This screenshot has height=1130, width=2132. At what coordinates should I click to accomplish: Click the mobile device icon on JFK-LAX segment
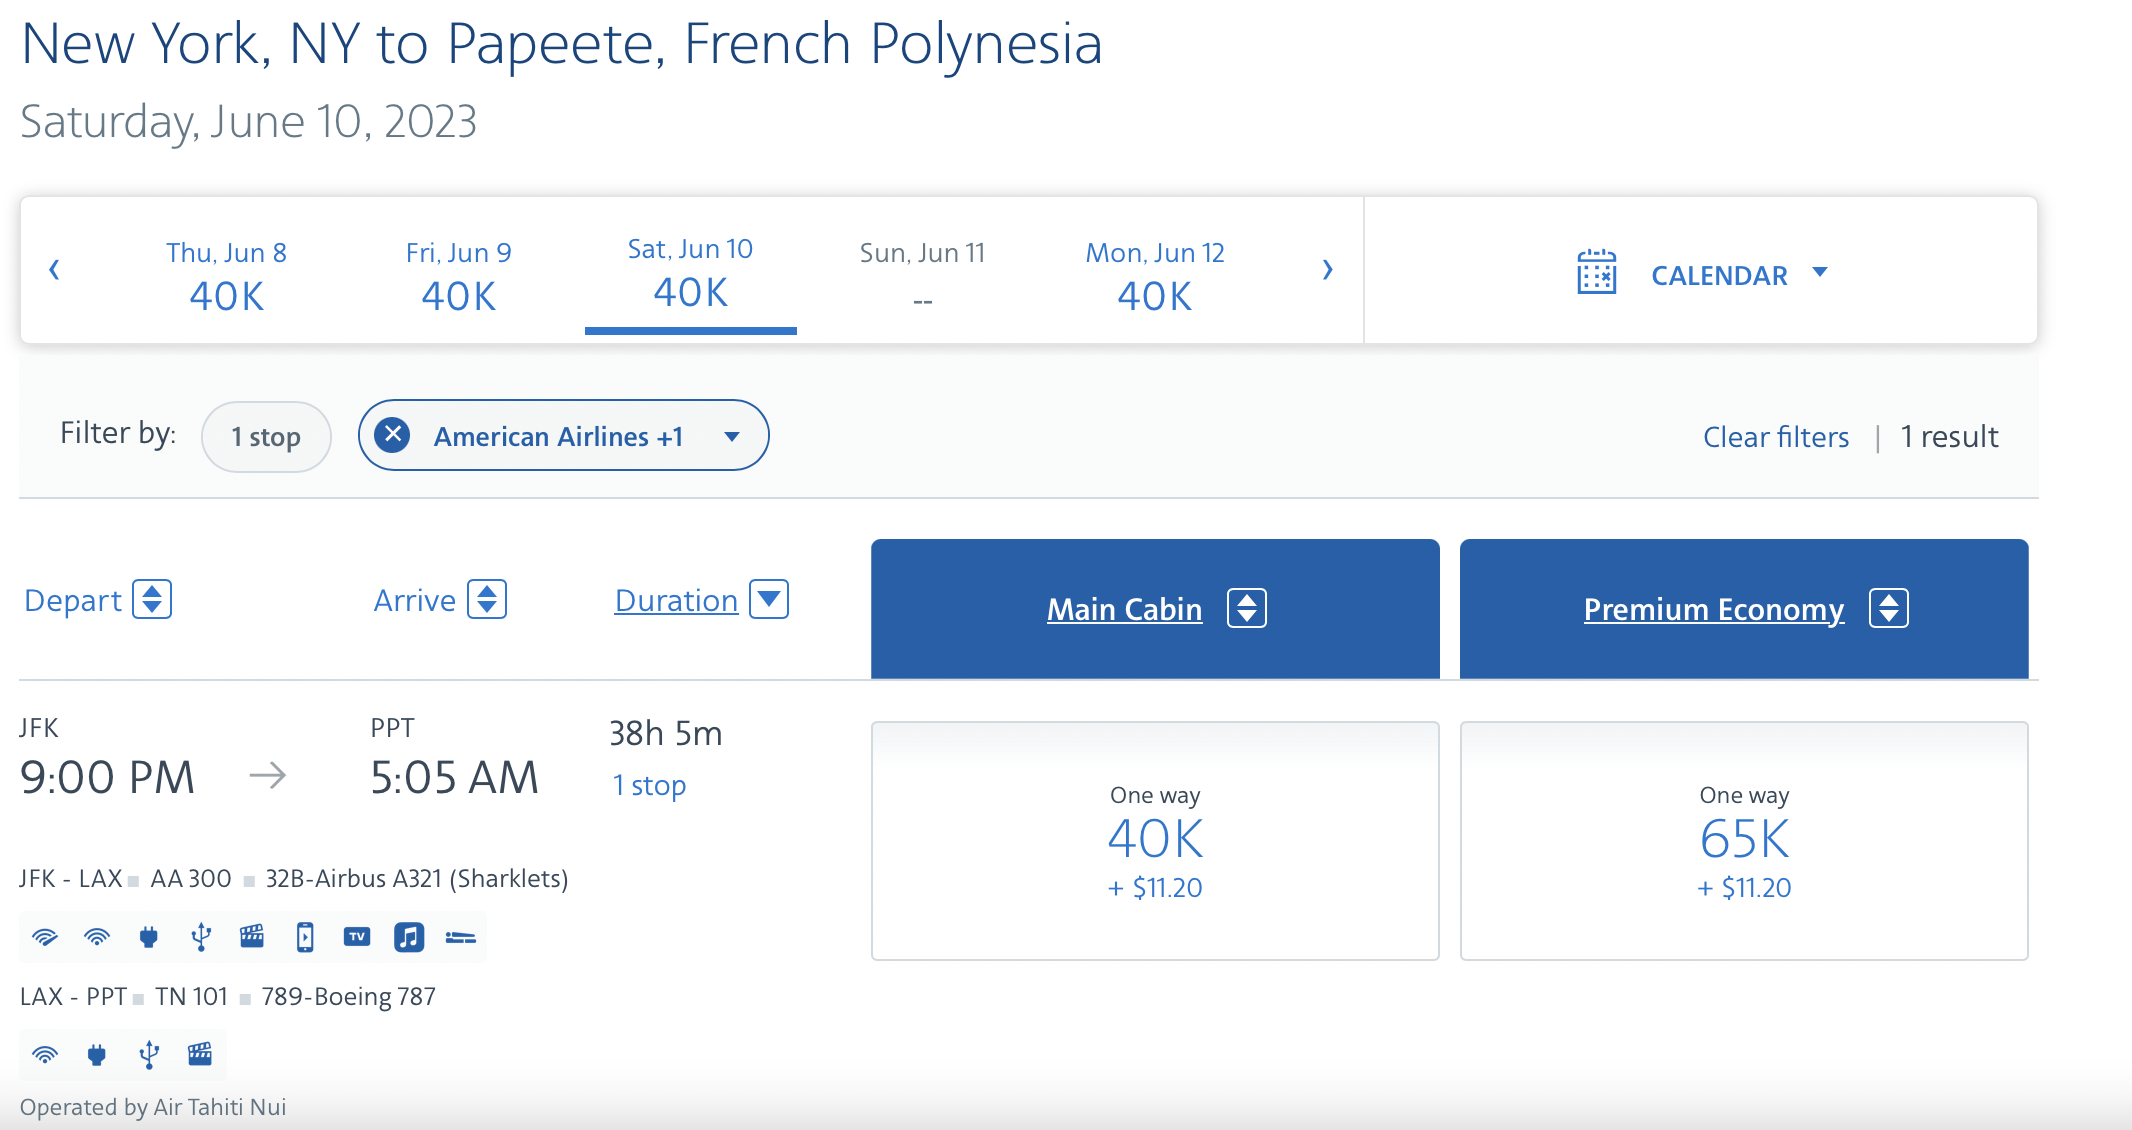tap(305, 935)
